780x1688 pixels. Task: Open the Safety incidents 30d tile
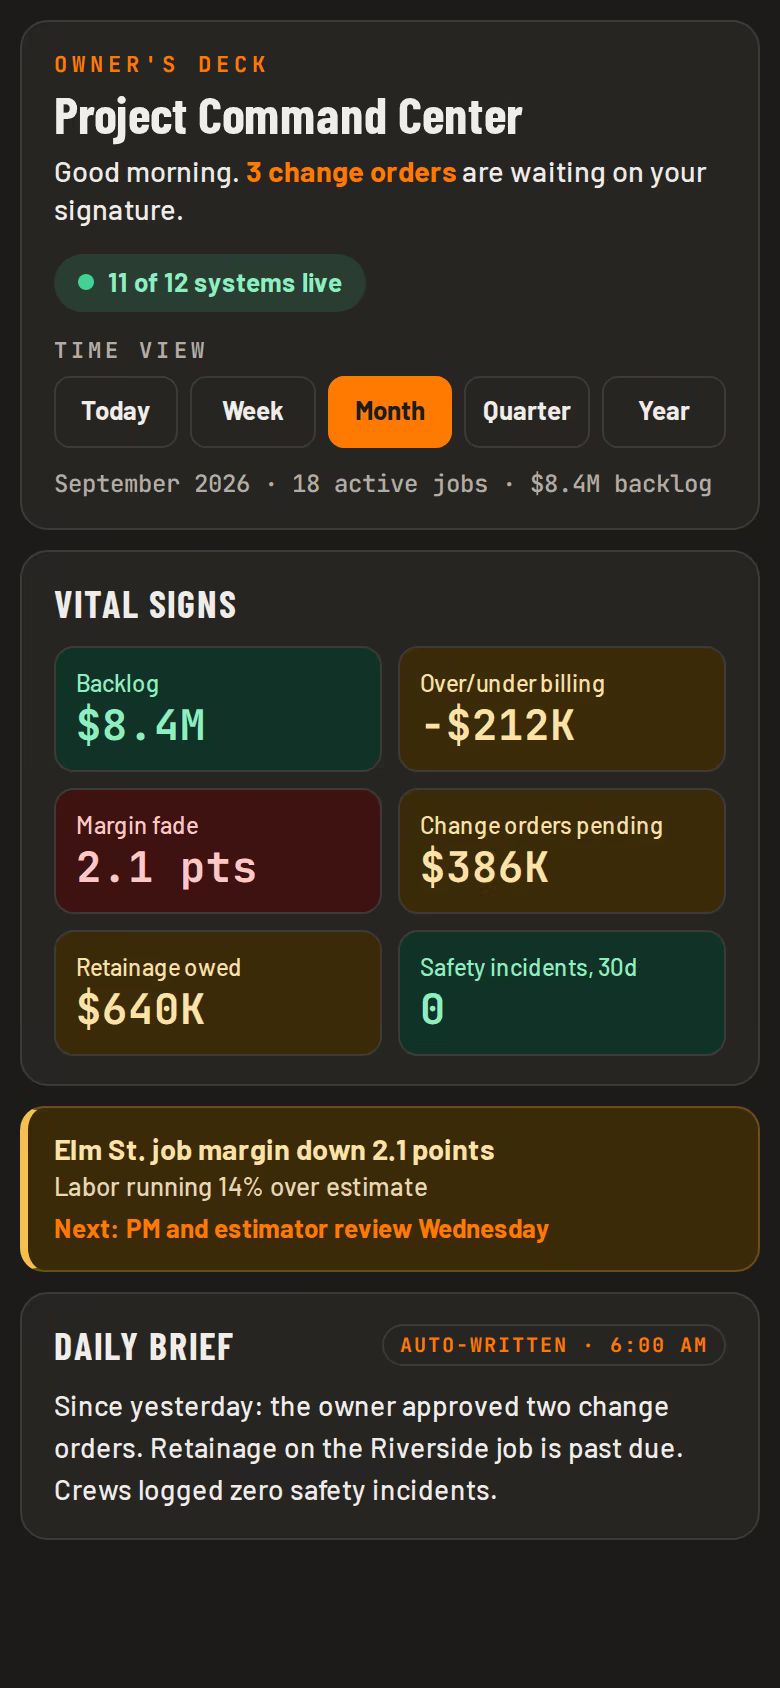[562, 993]
